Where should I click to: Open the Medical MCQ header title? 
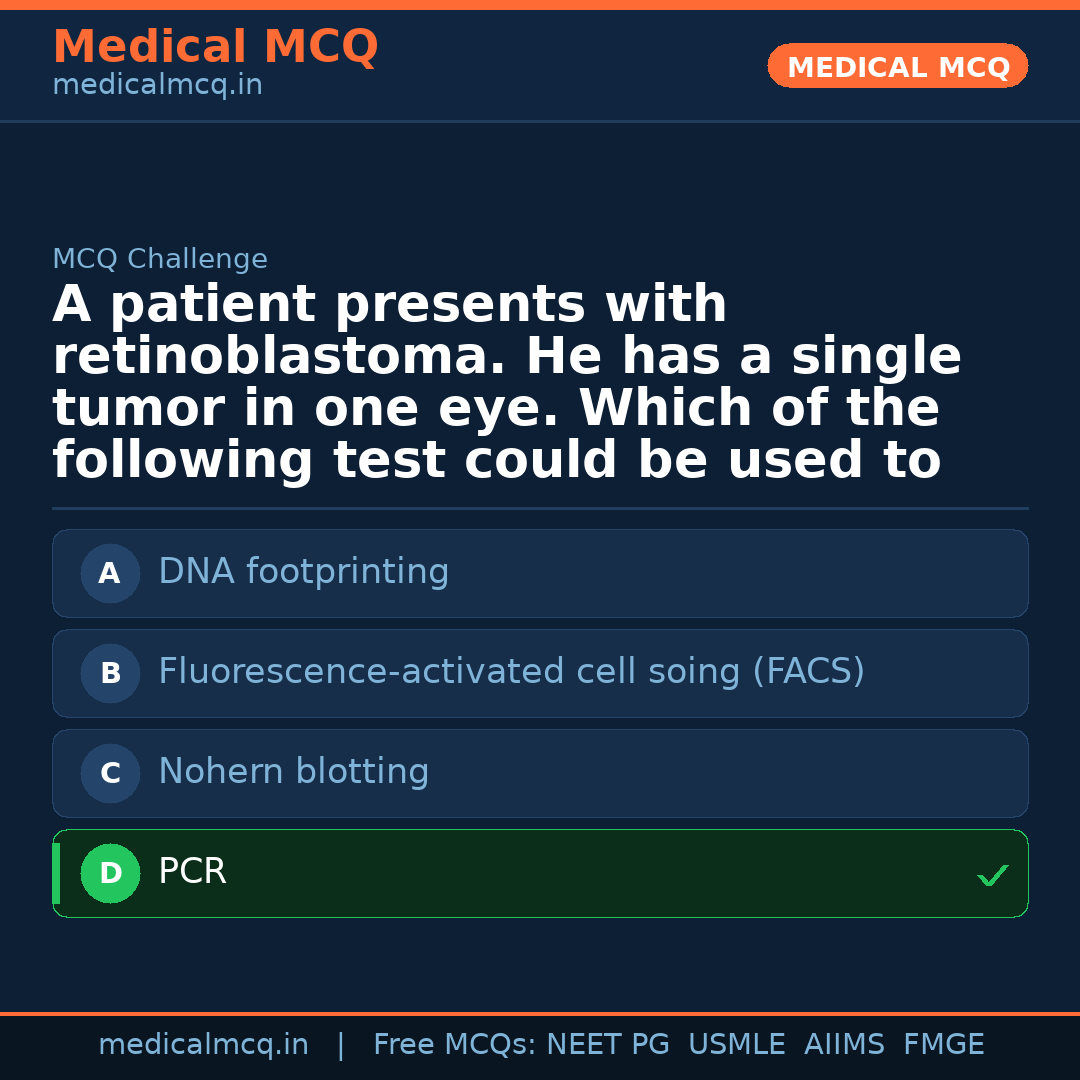coord(215,47)
